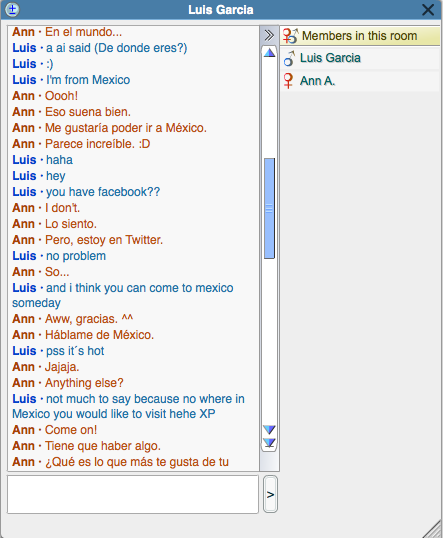Click message "Eso suena bien."
This screenshot has height=538, width=444.
pyautogui.click(x=88, y=112)
